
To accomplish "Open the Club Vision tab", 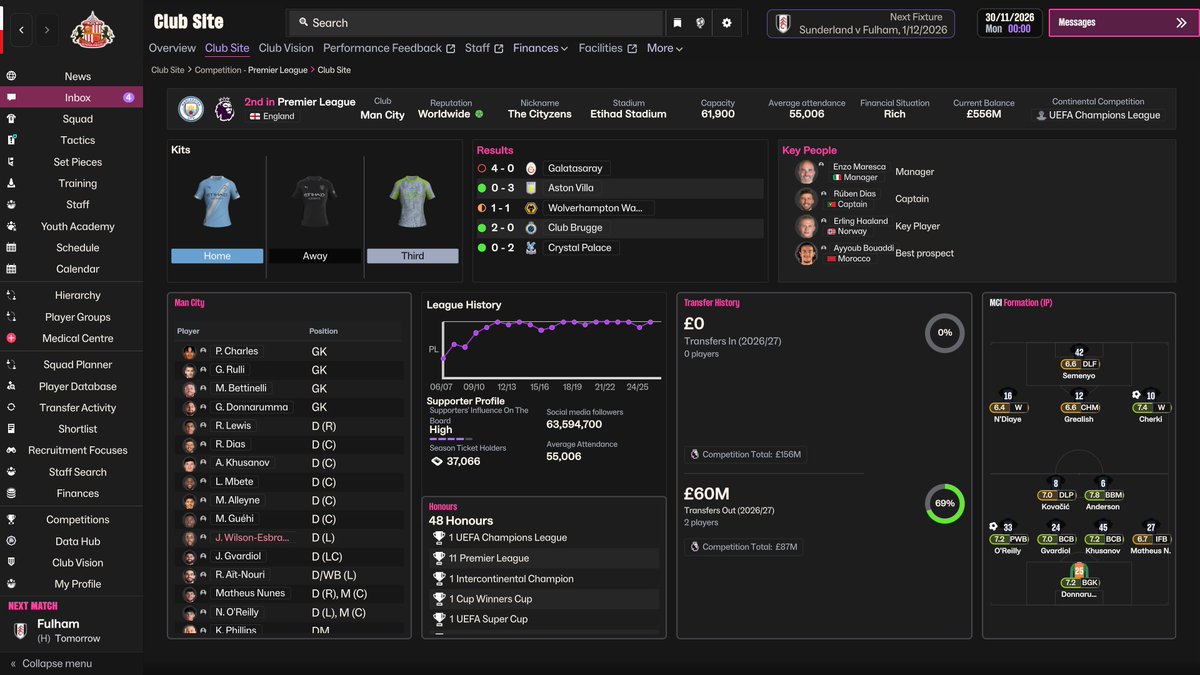I will (x=286, y=48).
